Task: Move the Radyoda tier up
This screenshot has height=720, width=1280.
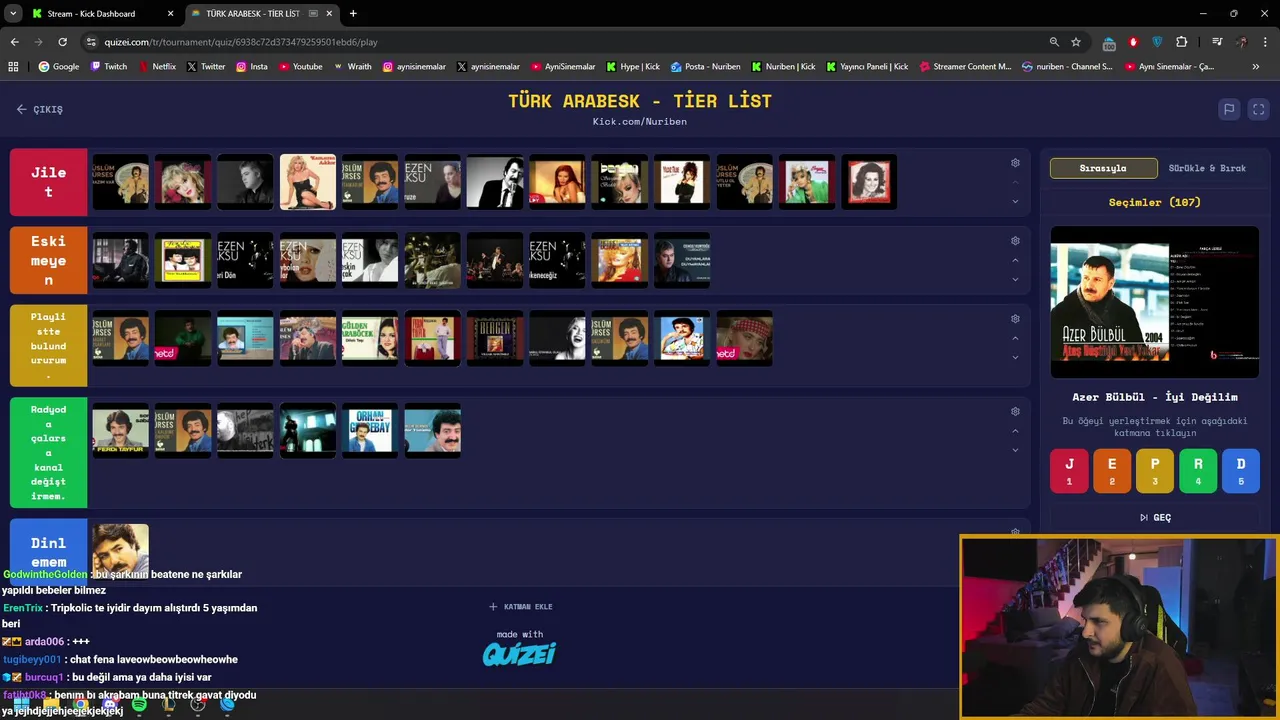Action: 1015,431
